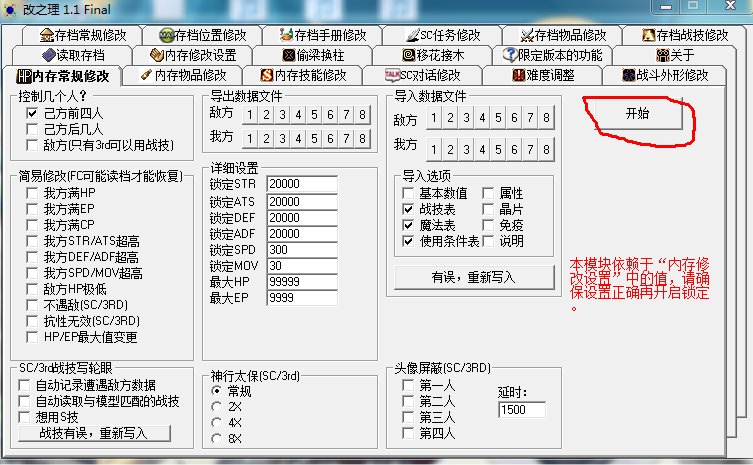Click the 存档常规修改 tab icon
Viewport: 753px width, 465px height.
(47, 35)
